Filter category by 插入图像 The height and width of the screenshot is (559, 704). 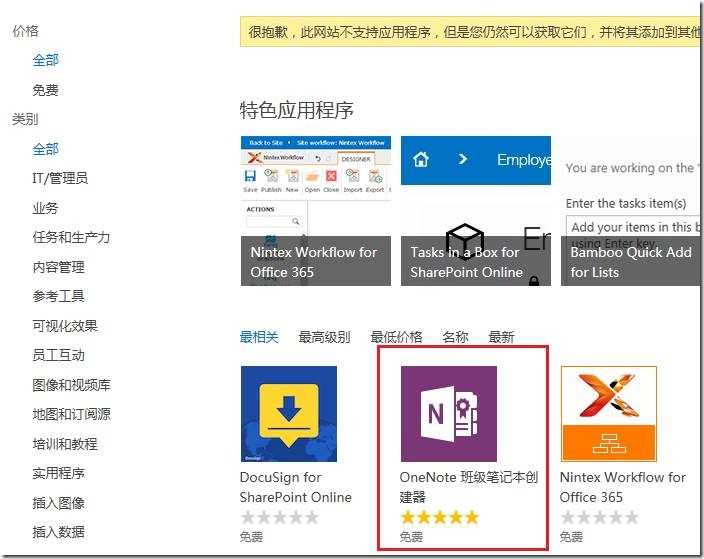(58, 503)
